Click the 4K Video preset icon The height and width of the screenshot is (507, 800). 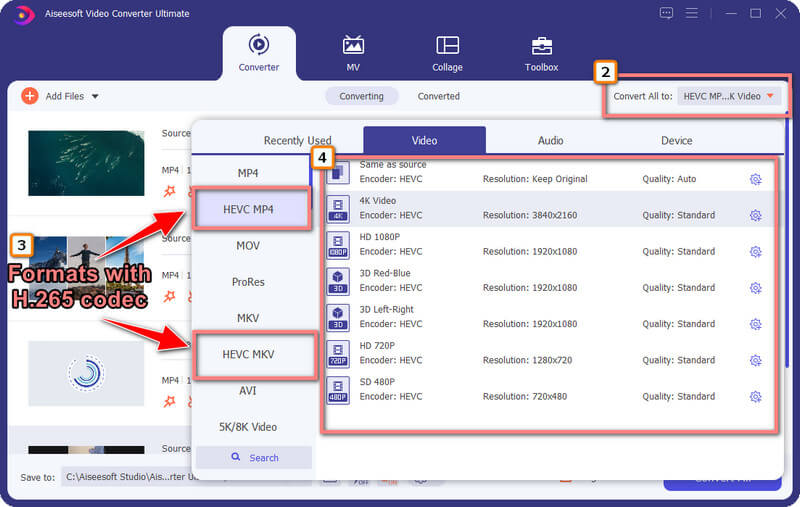(x=338, y=209)
